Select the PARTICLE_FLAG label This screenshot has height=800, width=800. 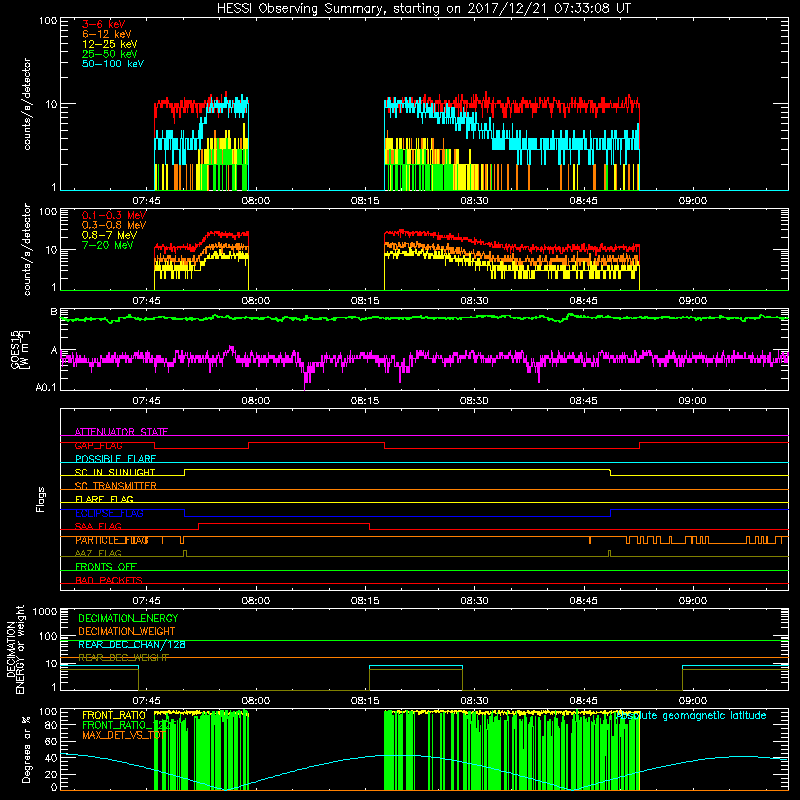[112, 540]
